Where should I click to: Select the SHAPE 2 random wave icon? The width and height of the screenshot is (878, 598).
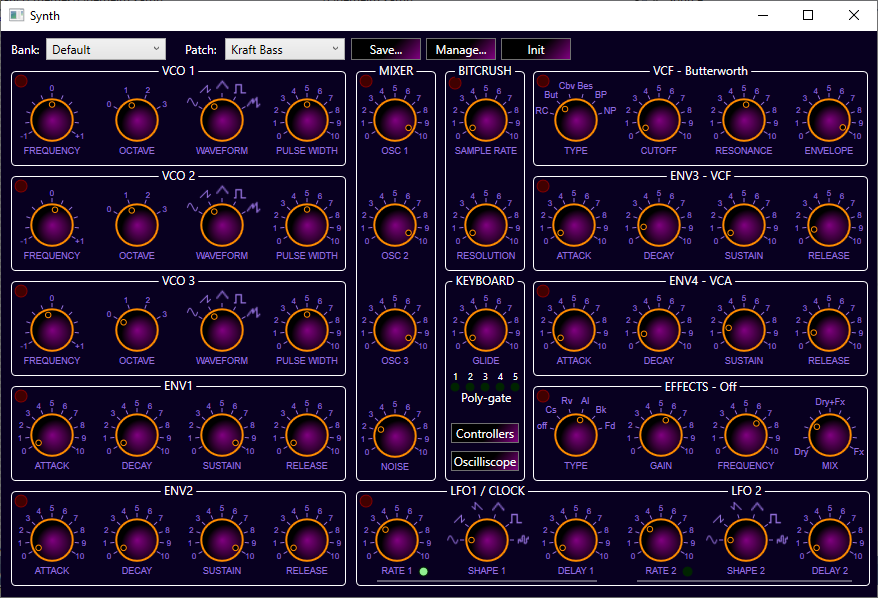[782, 540]
